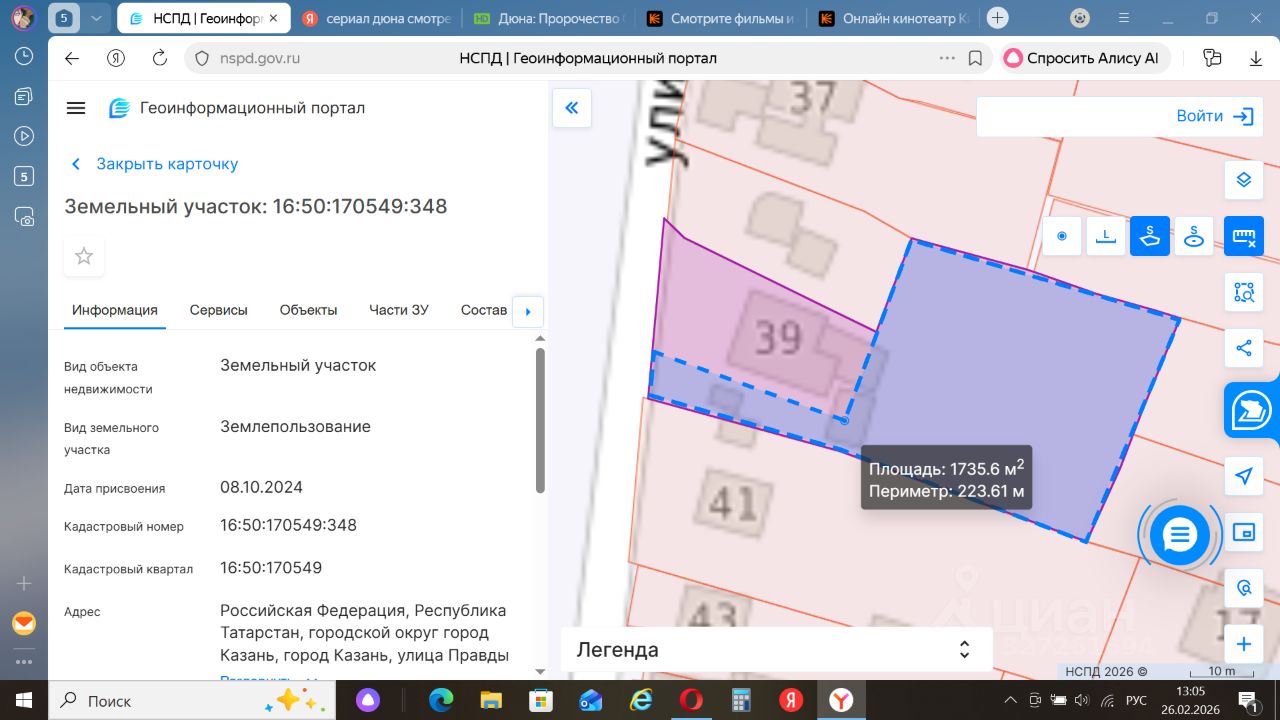Click the info panel vertical scrollbar
1280x720 pixels.
point(540,420)
